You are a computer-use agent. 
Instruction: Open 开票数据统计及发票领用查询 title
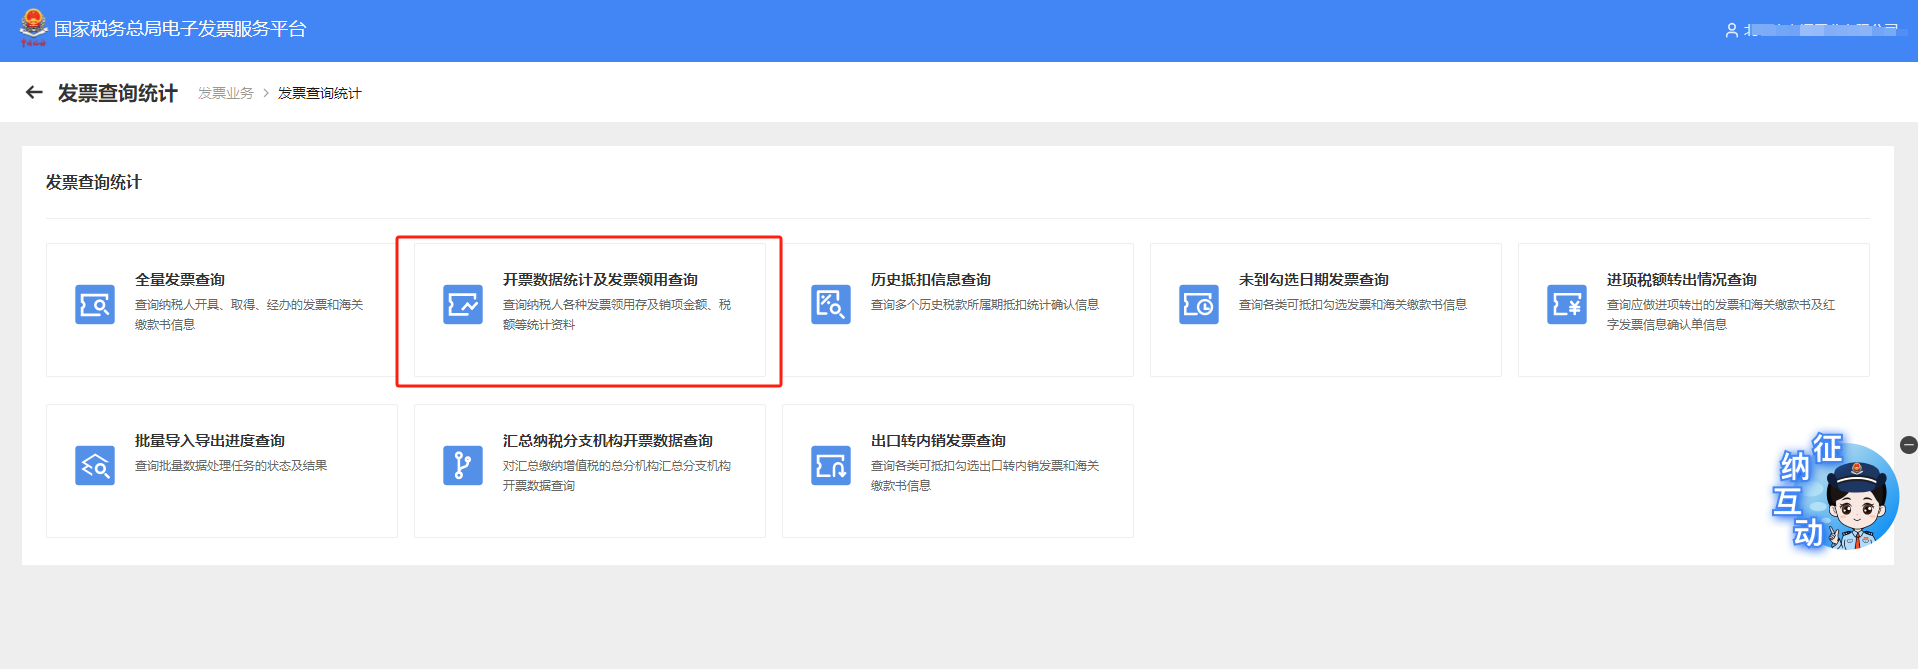(x=600, y=280)
